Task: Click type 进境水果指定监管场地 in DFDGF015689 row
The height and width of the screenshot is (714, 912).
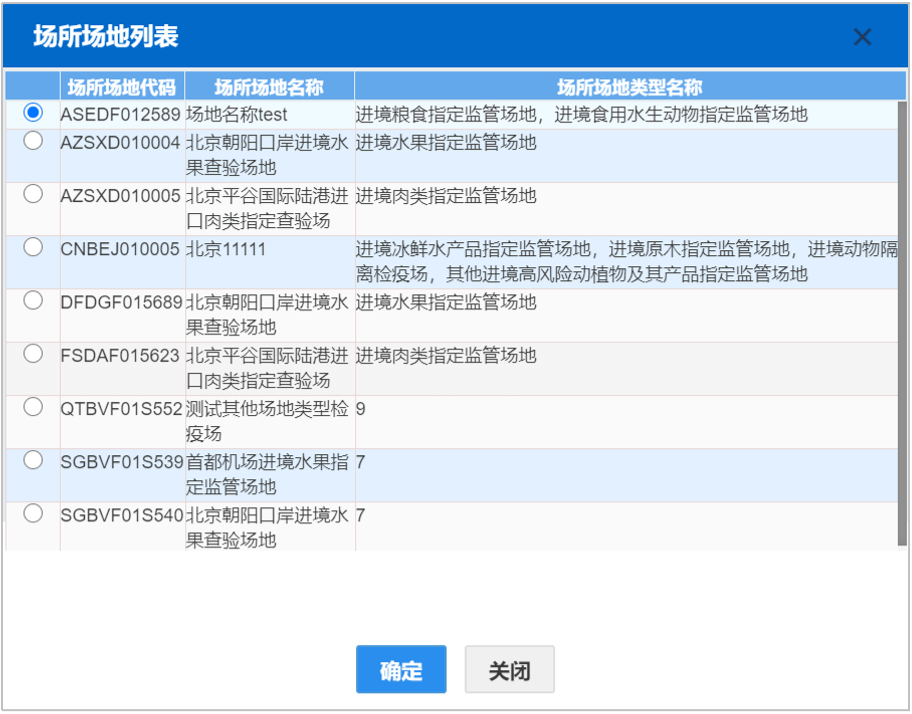Action: (446, 302)
